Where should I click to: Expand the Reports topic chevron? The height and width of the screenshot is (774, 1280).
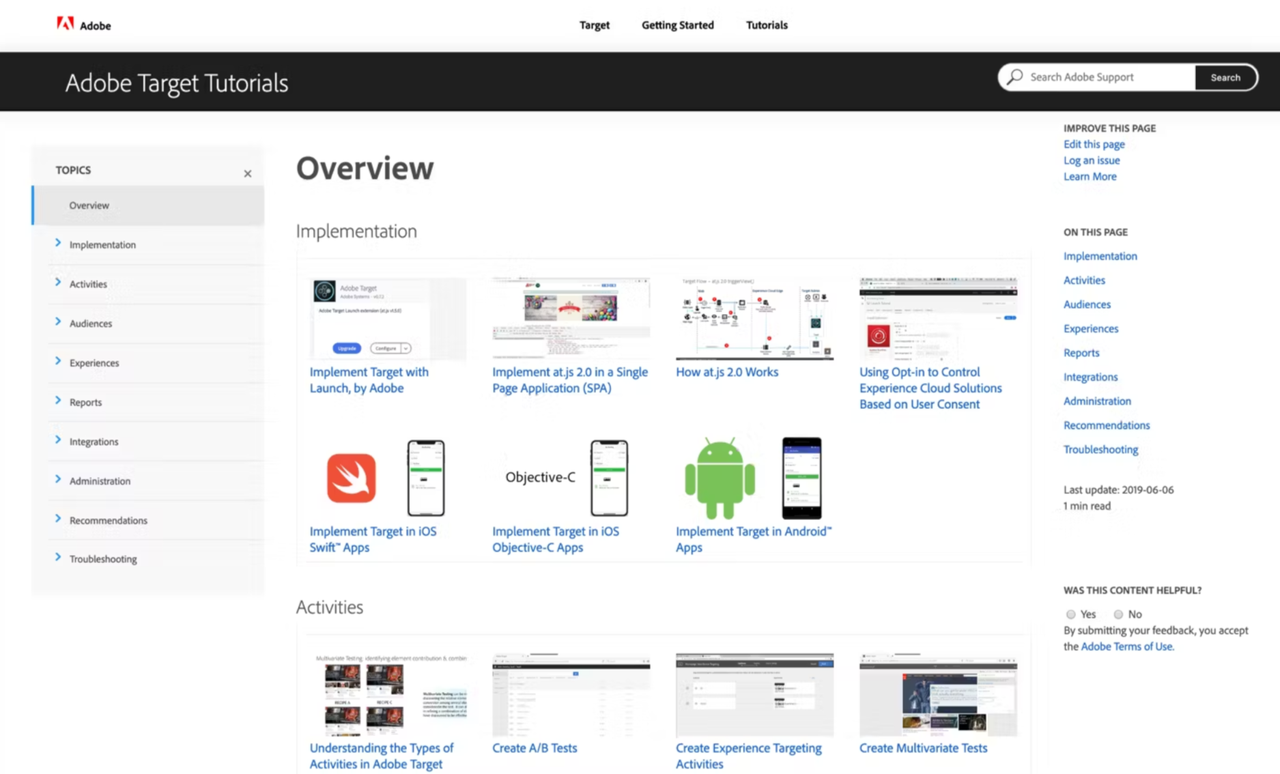pos(58,401)
